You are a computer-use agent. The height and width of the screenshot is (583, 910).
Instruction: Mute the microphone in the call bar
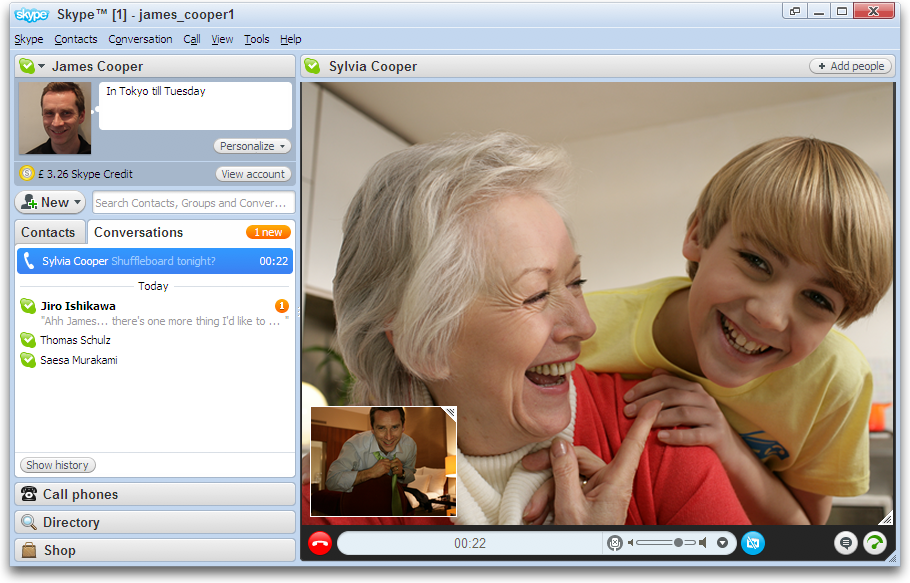(615, 543)
